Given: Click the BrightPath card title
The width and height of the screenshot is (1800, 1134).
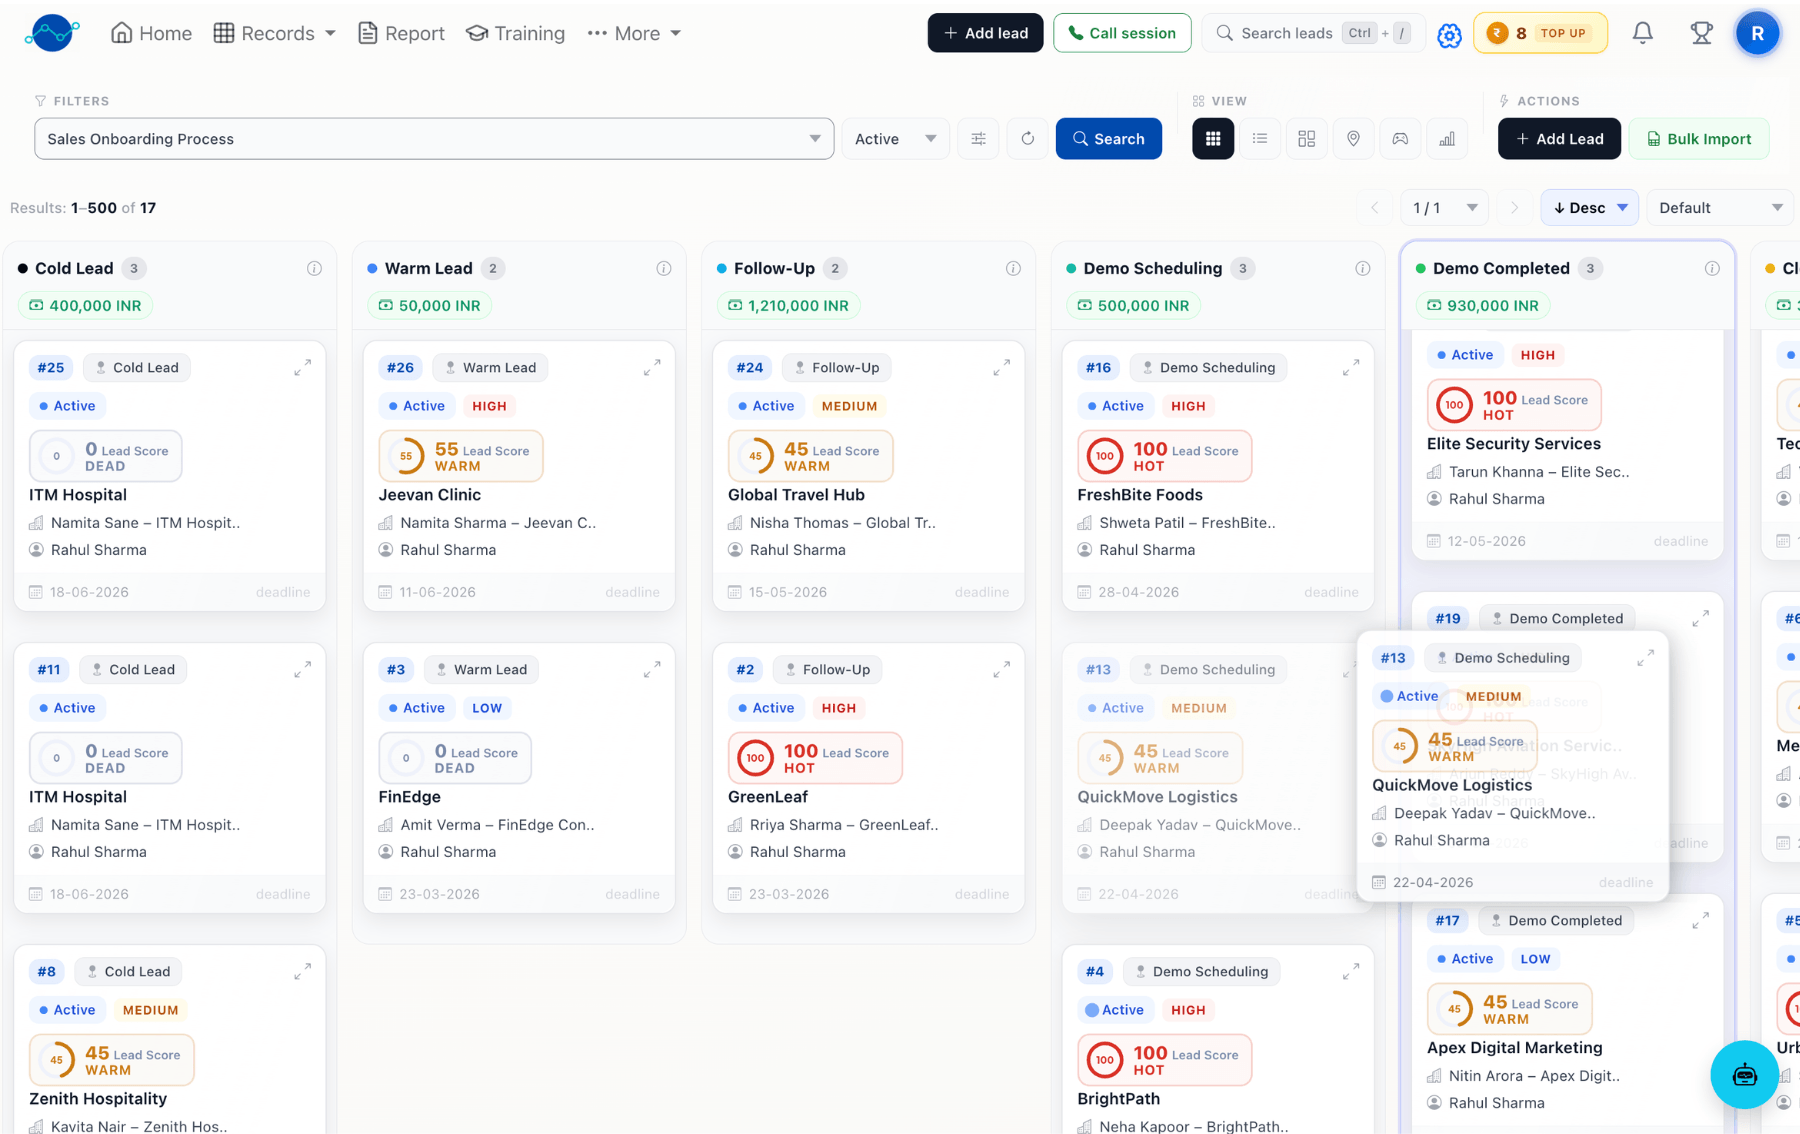Looking at the screenshot, I should point(1118,1099).
